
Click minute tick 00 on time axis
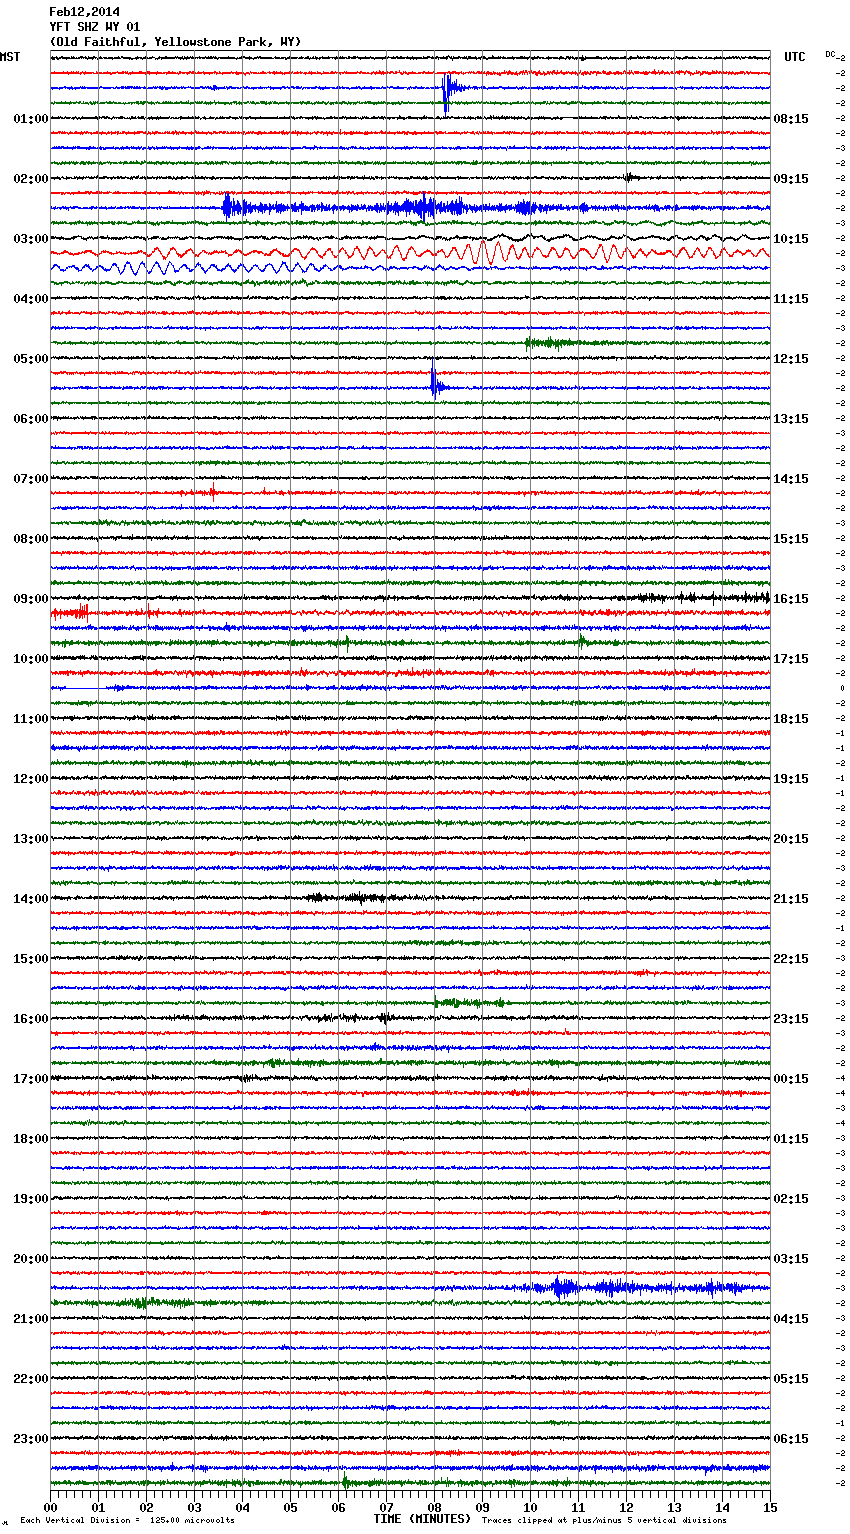point(50,1506)
